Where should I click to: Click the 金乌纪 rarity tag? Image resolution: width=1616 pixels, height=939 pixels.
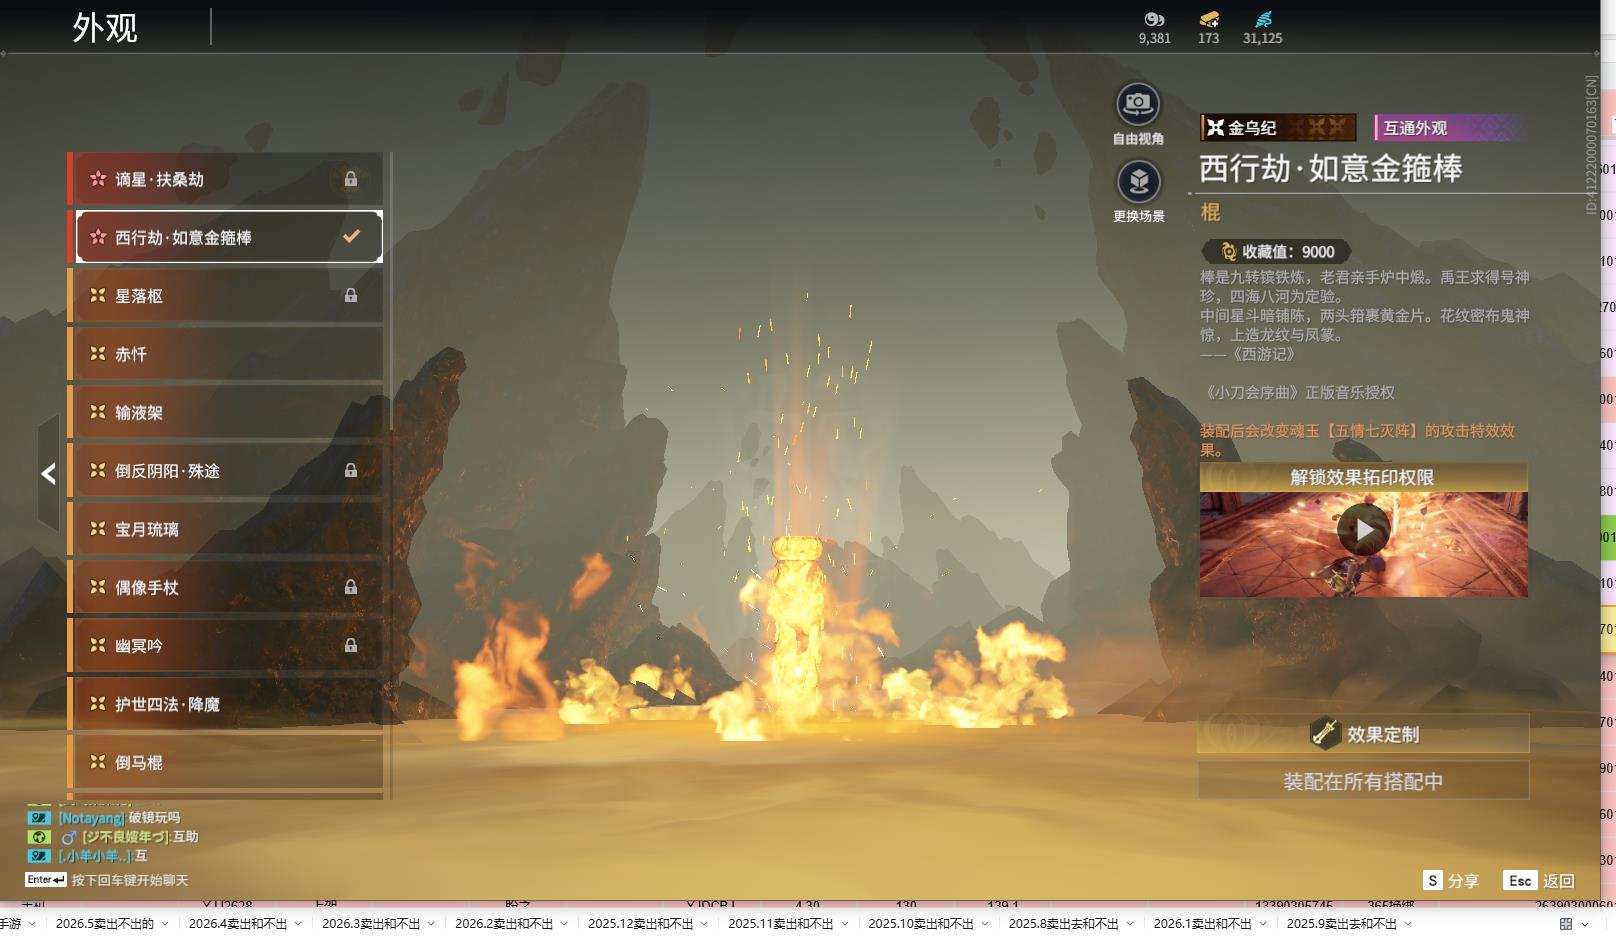[x=1278, y=127]
